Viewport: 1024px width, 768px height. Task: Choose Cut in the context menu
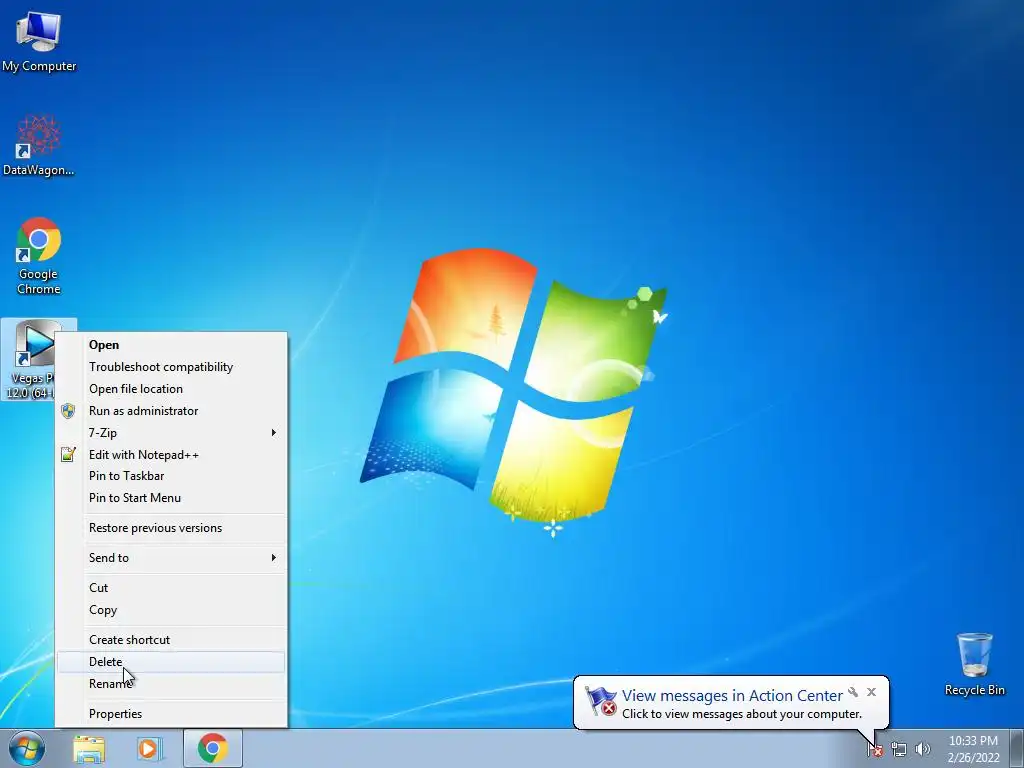171,588
